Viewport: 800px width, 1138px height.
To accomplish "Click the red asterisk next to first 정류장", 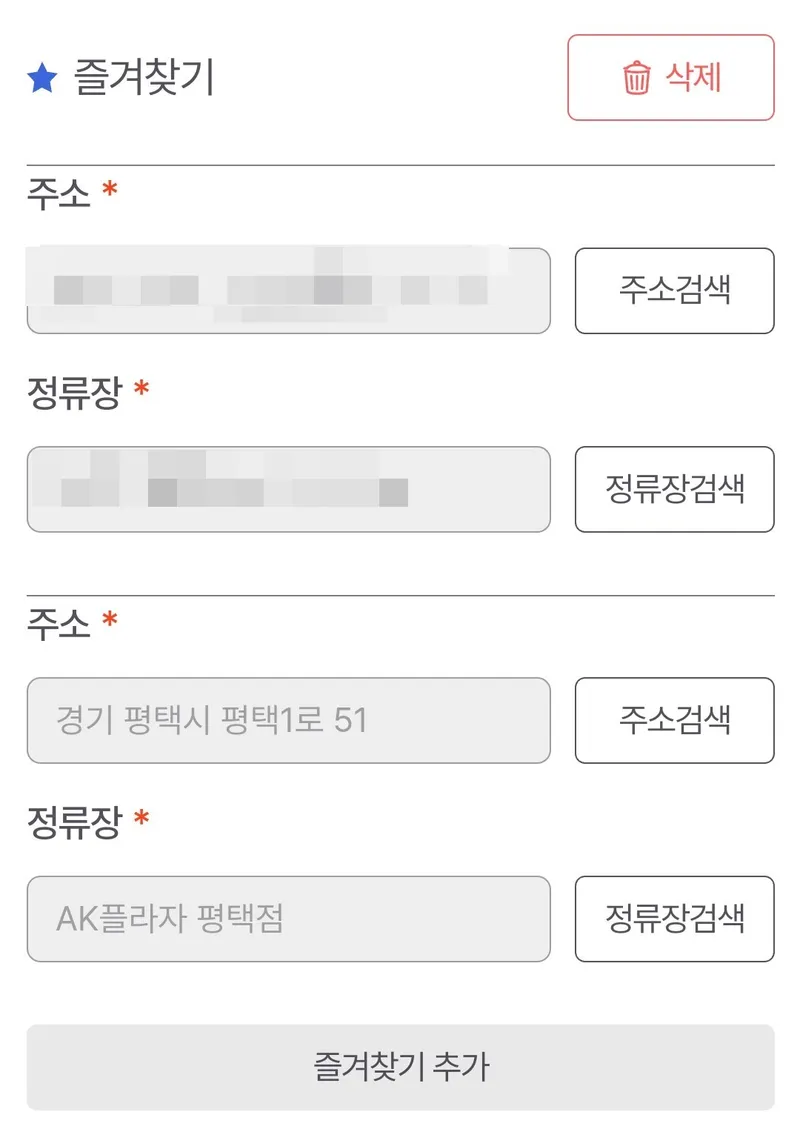I will click(x=142, y=388).
